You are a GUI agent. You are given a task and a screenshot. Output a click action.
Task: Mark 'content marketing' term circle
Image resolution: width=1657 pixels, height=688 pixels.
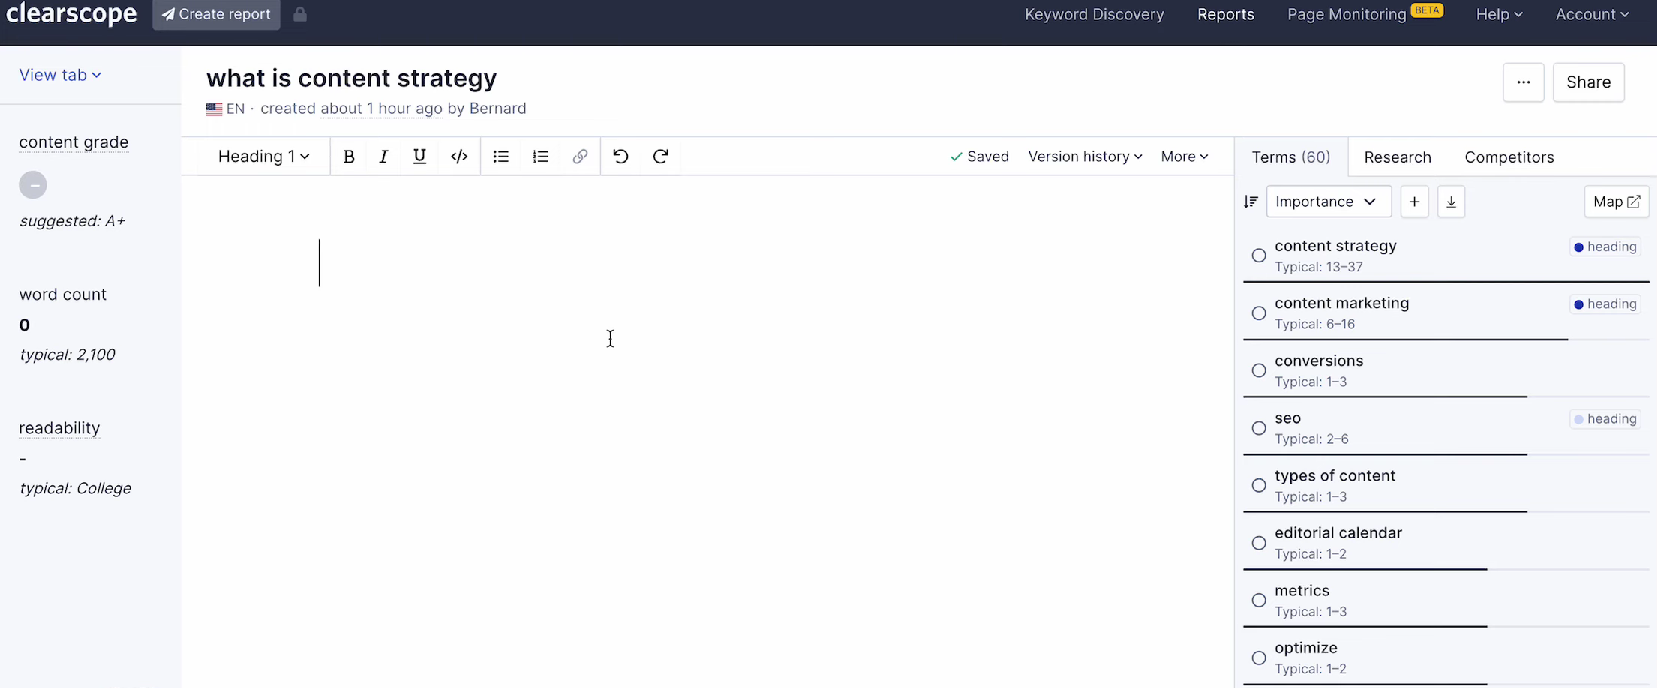pyautogui.click(x=1259, y=314)
